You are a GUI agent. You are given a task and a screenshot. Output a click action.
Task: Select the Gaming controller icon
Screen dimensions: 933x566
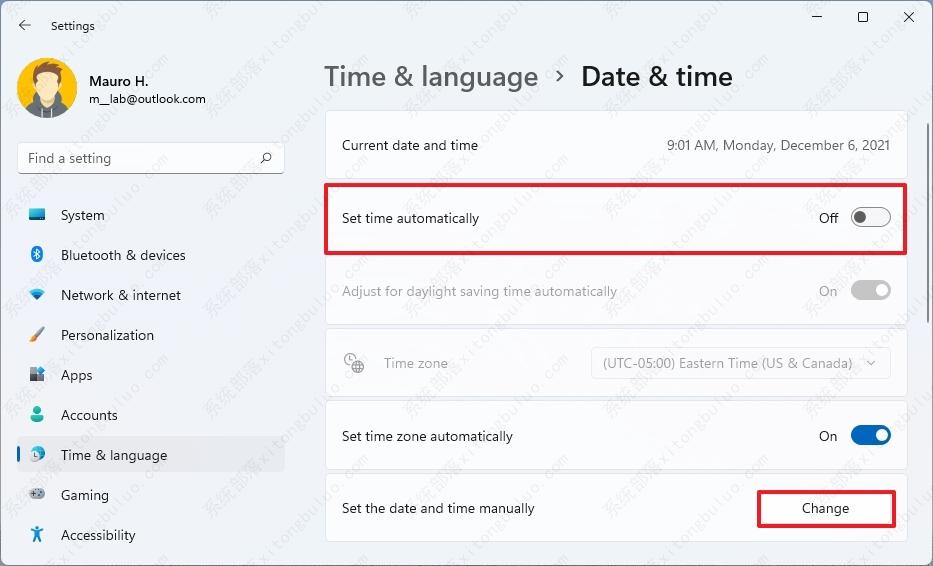(x=37, y=495)
